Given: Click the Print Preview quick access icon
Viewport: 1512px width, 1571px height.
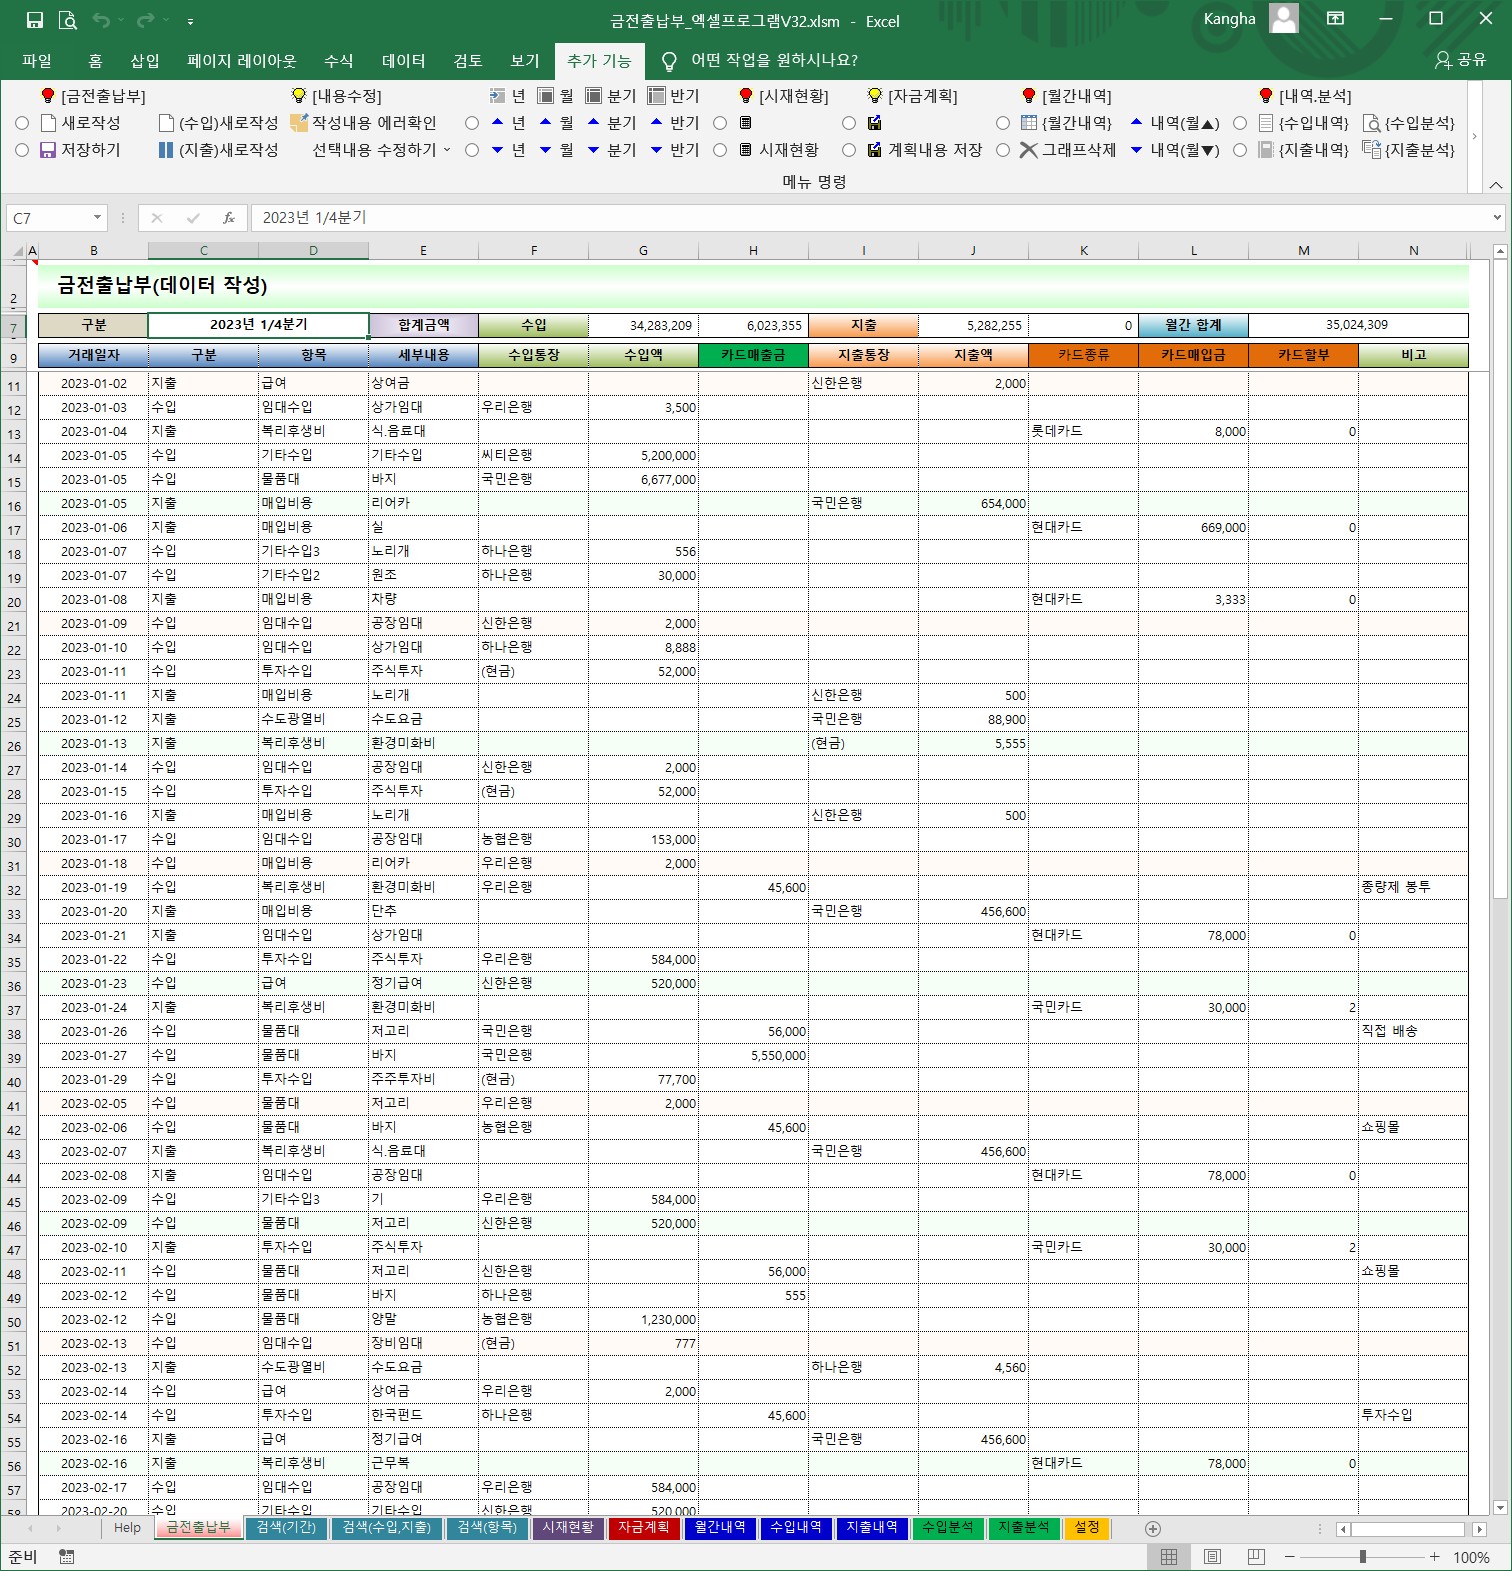Looking at the screenshot, I should point(68,20).
